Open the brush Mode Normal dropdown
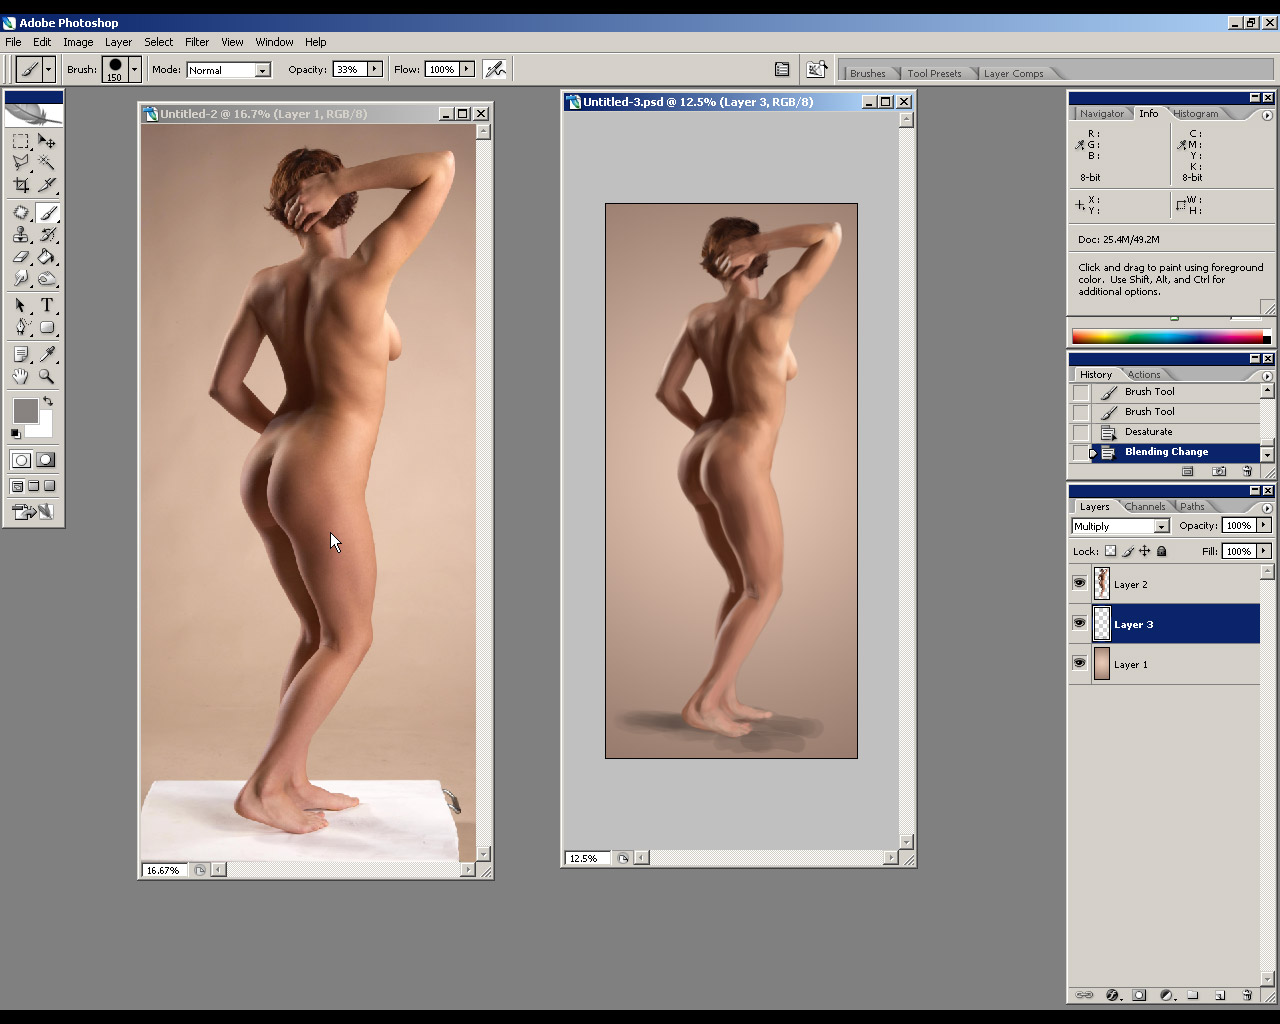 (x=262, y=70)
